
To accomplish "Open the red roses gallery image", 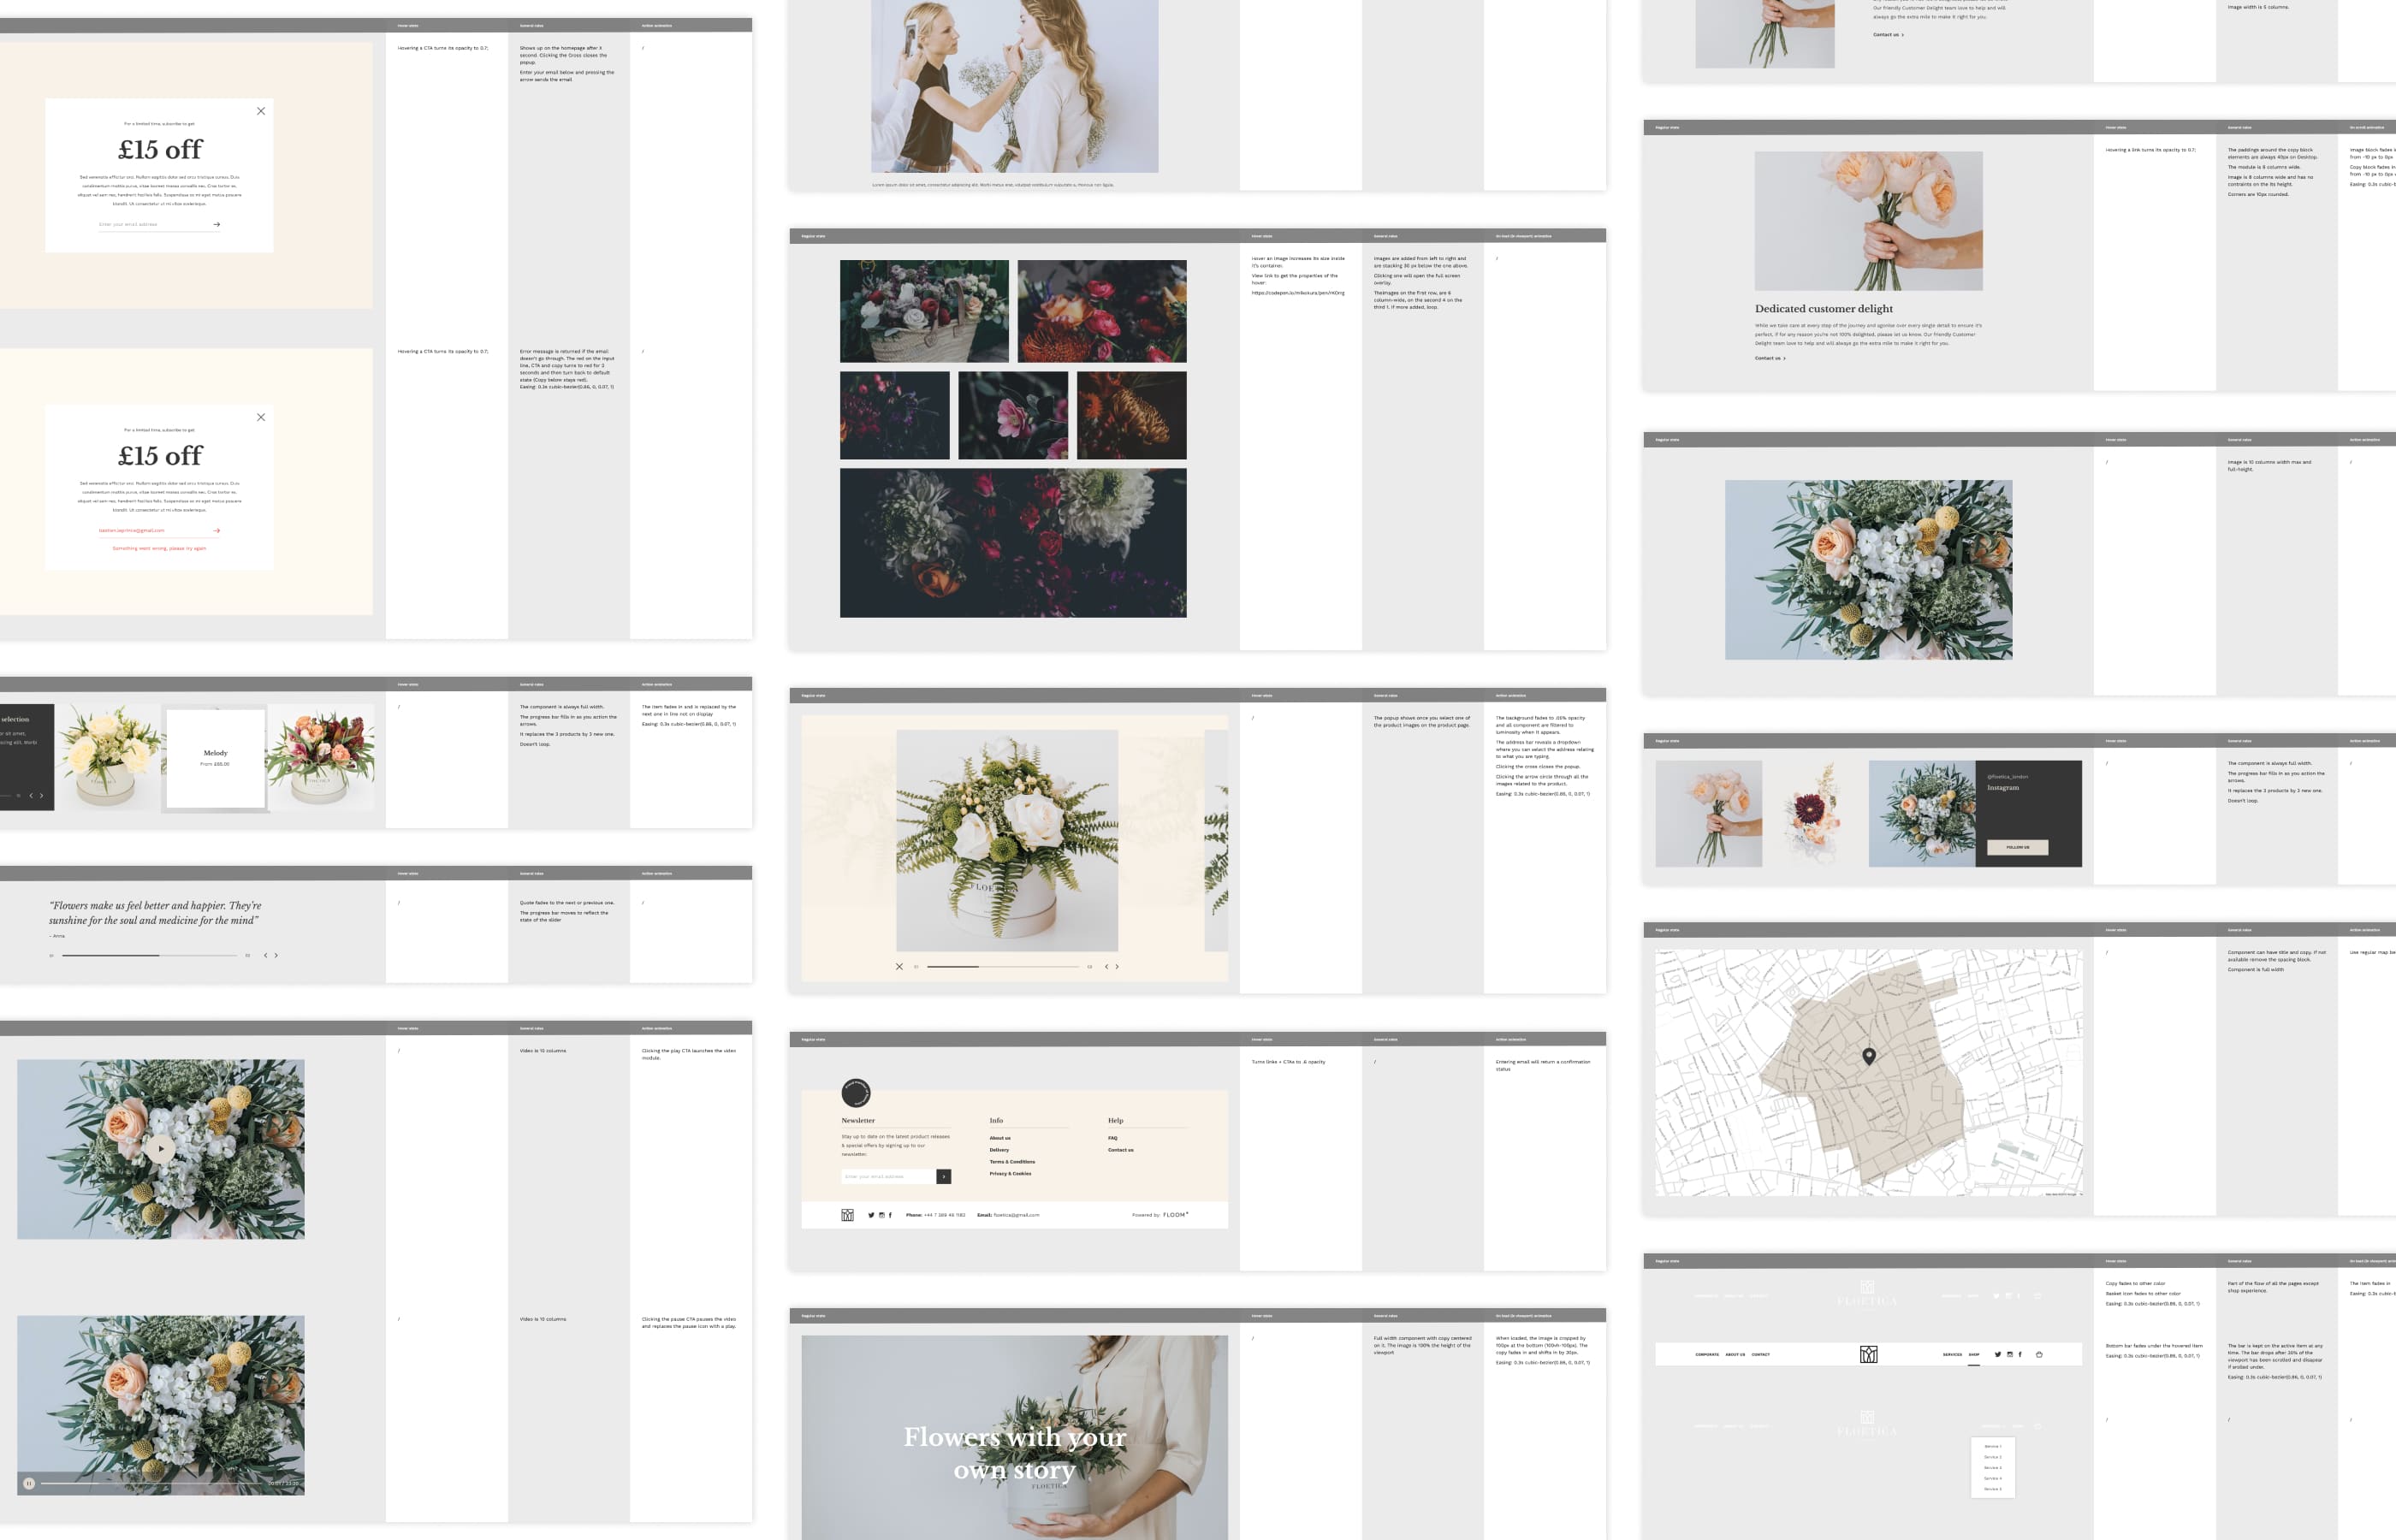I will pyautogui.click(x=1102, y=311).
